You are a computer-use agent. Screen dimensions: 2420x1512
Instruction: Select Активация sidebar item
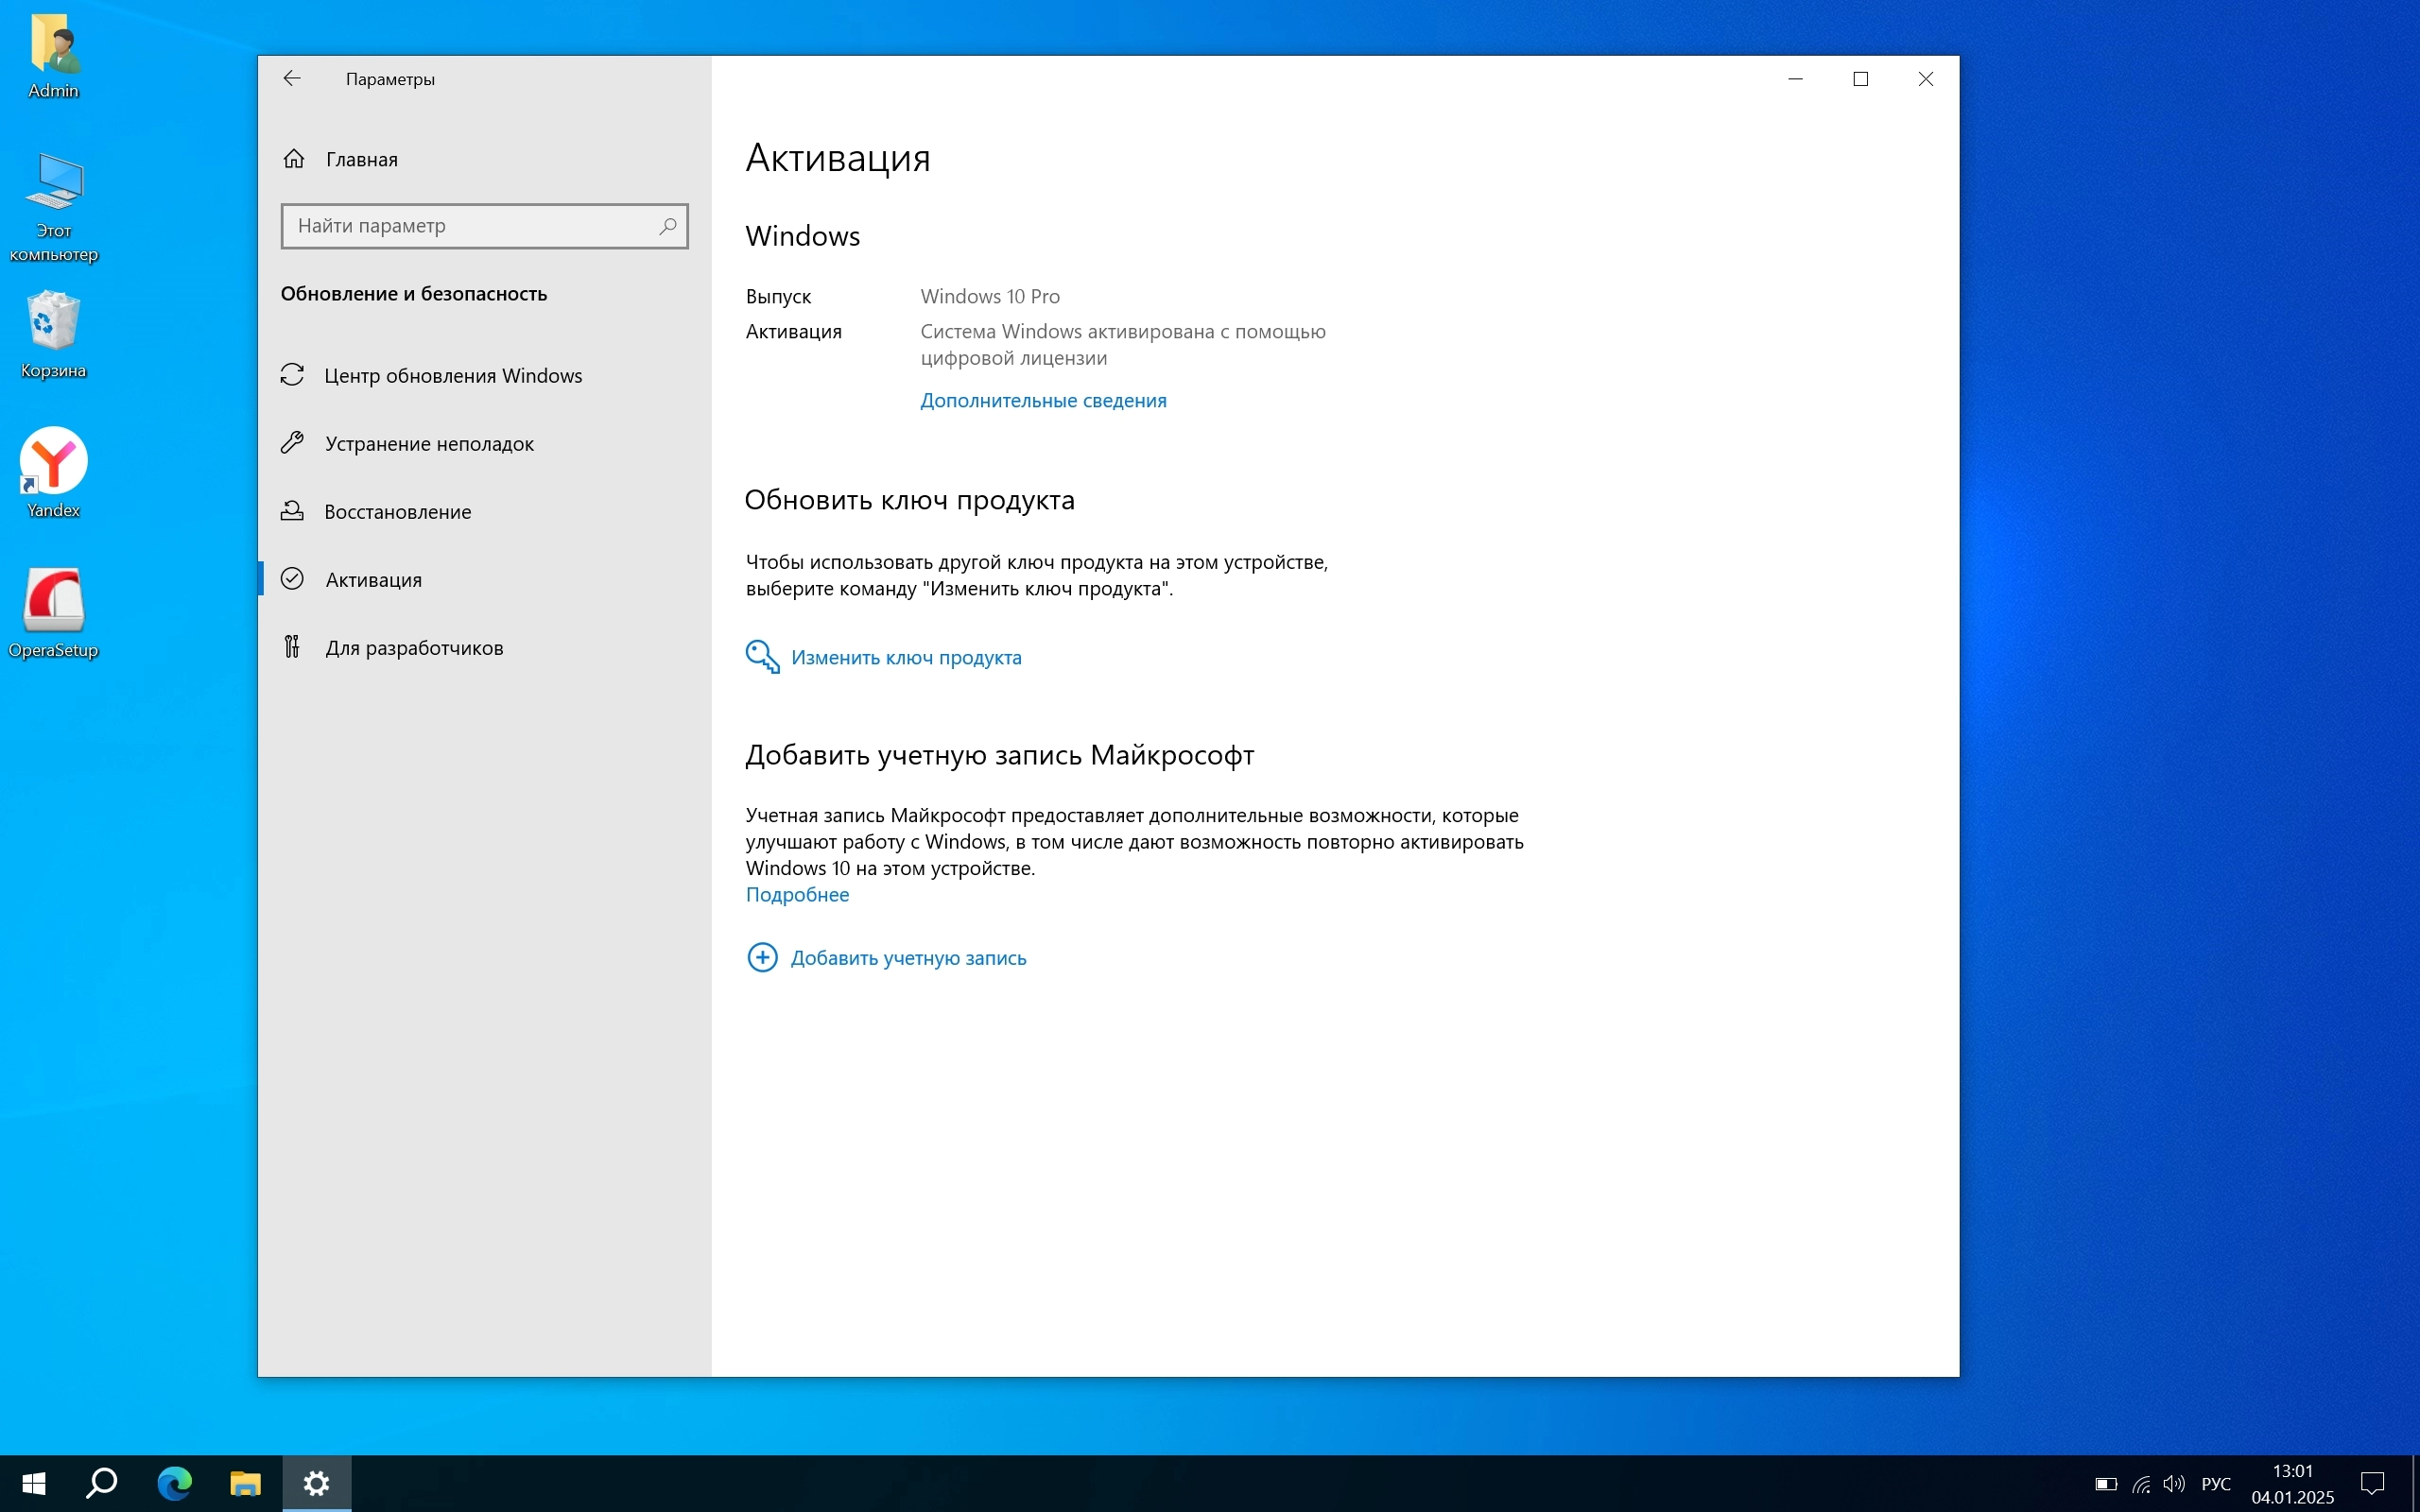[x=373, y=579]
